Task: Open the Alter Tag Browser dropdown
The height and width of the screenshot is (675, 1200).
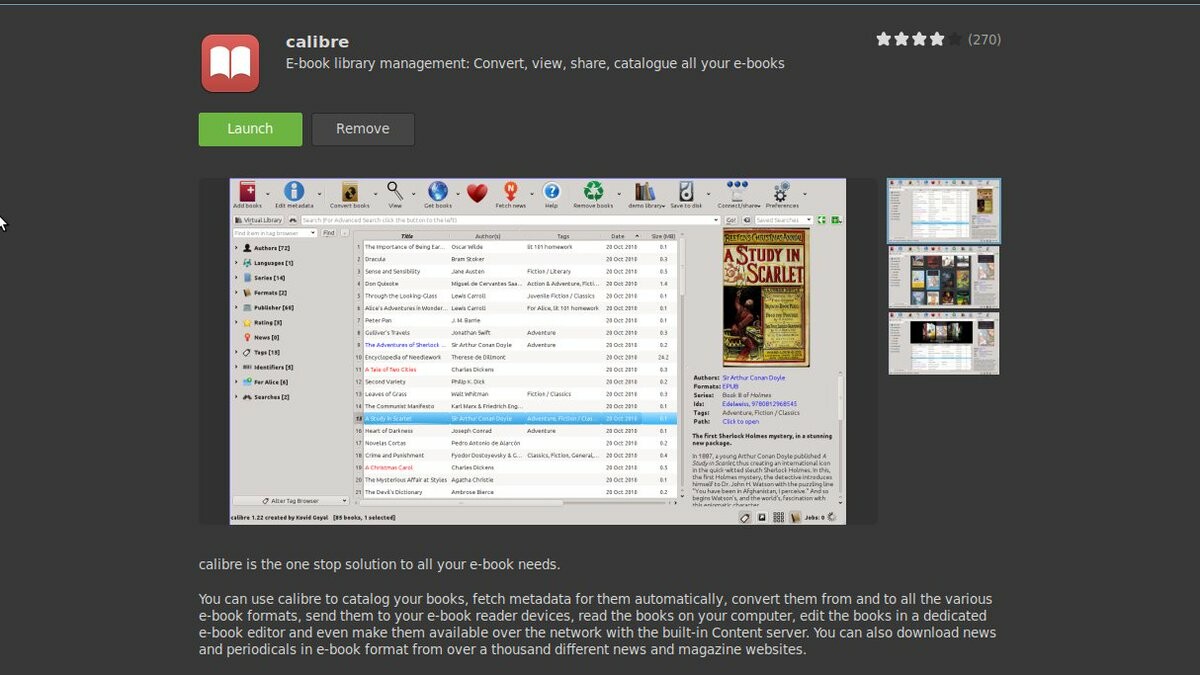Action: (290, 500)
